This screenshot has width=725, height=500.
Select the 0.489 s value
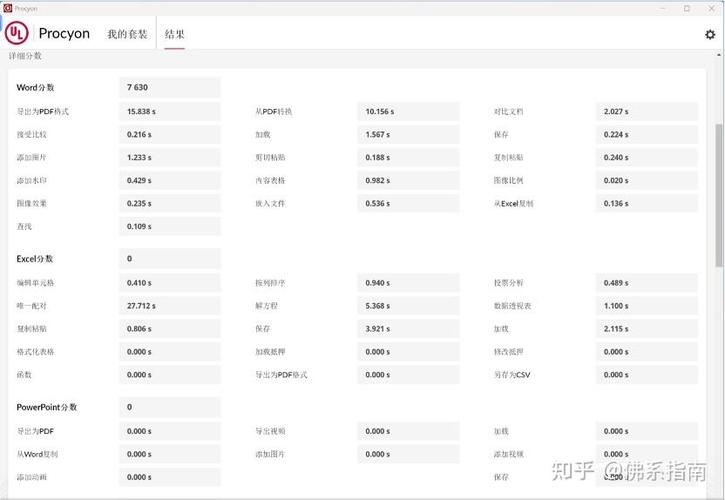click(646, 283)
